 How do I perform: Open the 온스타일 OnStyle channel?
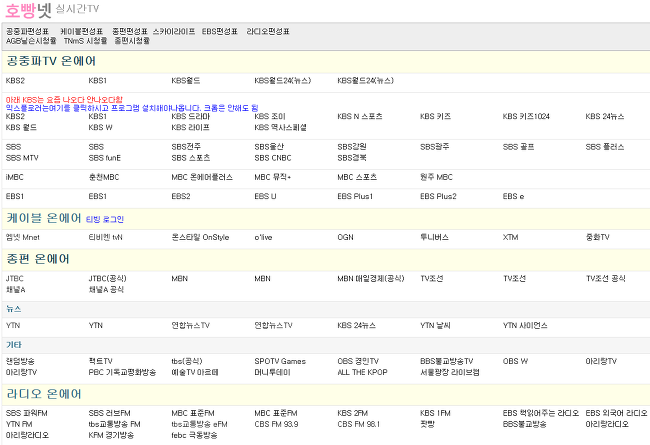[200, 237]
